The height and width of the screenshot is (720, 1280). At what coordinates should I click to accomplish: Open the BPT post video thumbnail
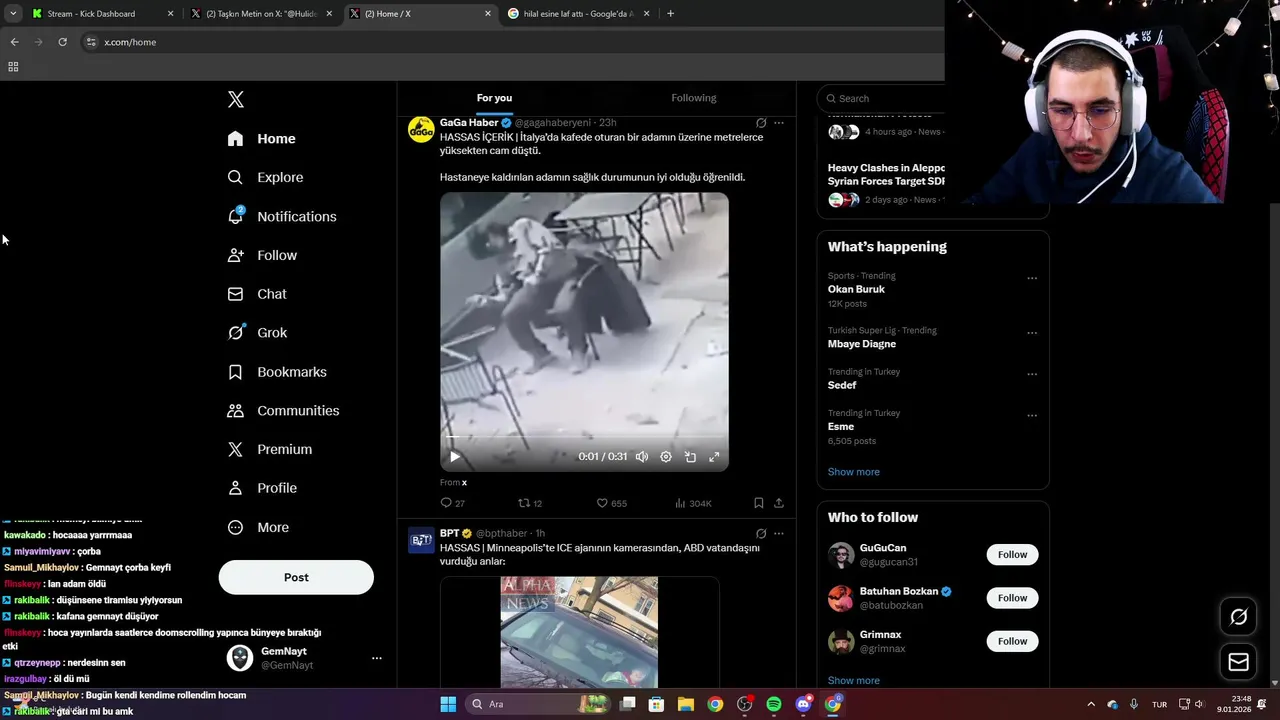pos(580,632)
